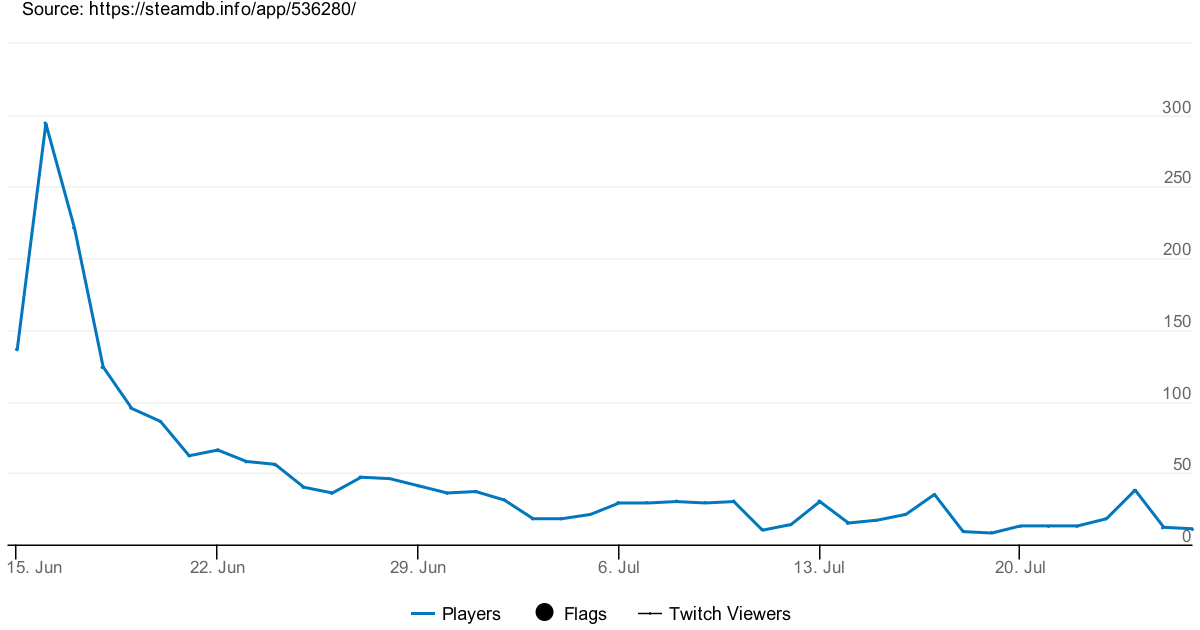Select the 15. Jun axis label
1200x630 pixels.
[x=35, y=568]
